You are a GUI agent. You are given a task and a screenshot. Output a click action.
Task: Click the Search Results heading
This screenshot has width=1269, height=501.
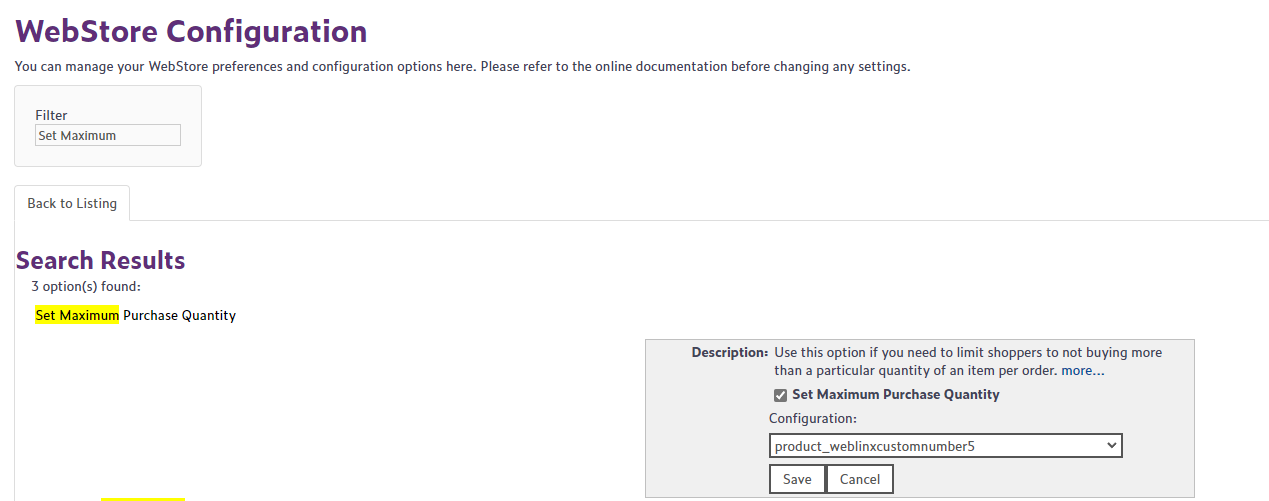pos(101,260)
